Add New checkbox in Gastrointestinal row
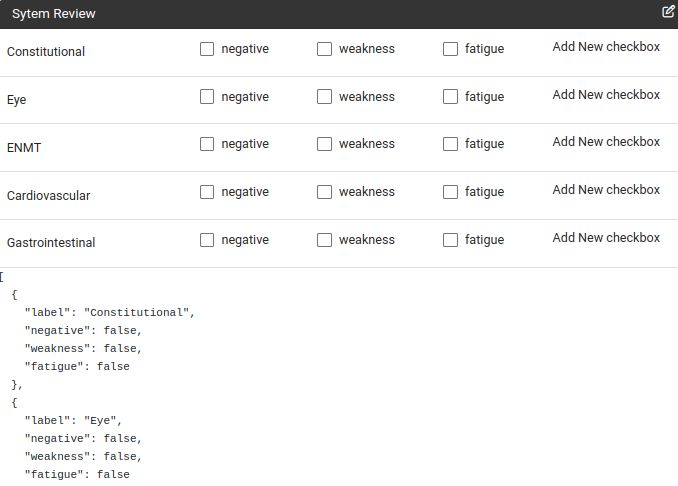This screenshot has height=486, width=678. [x=606, y=238]
